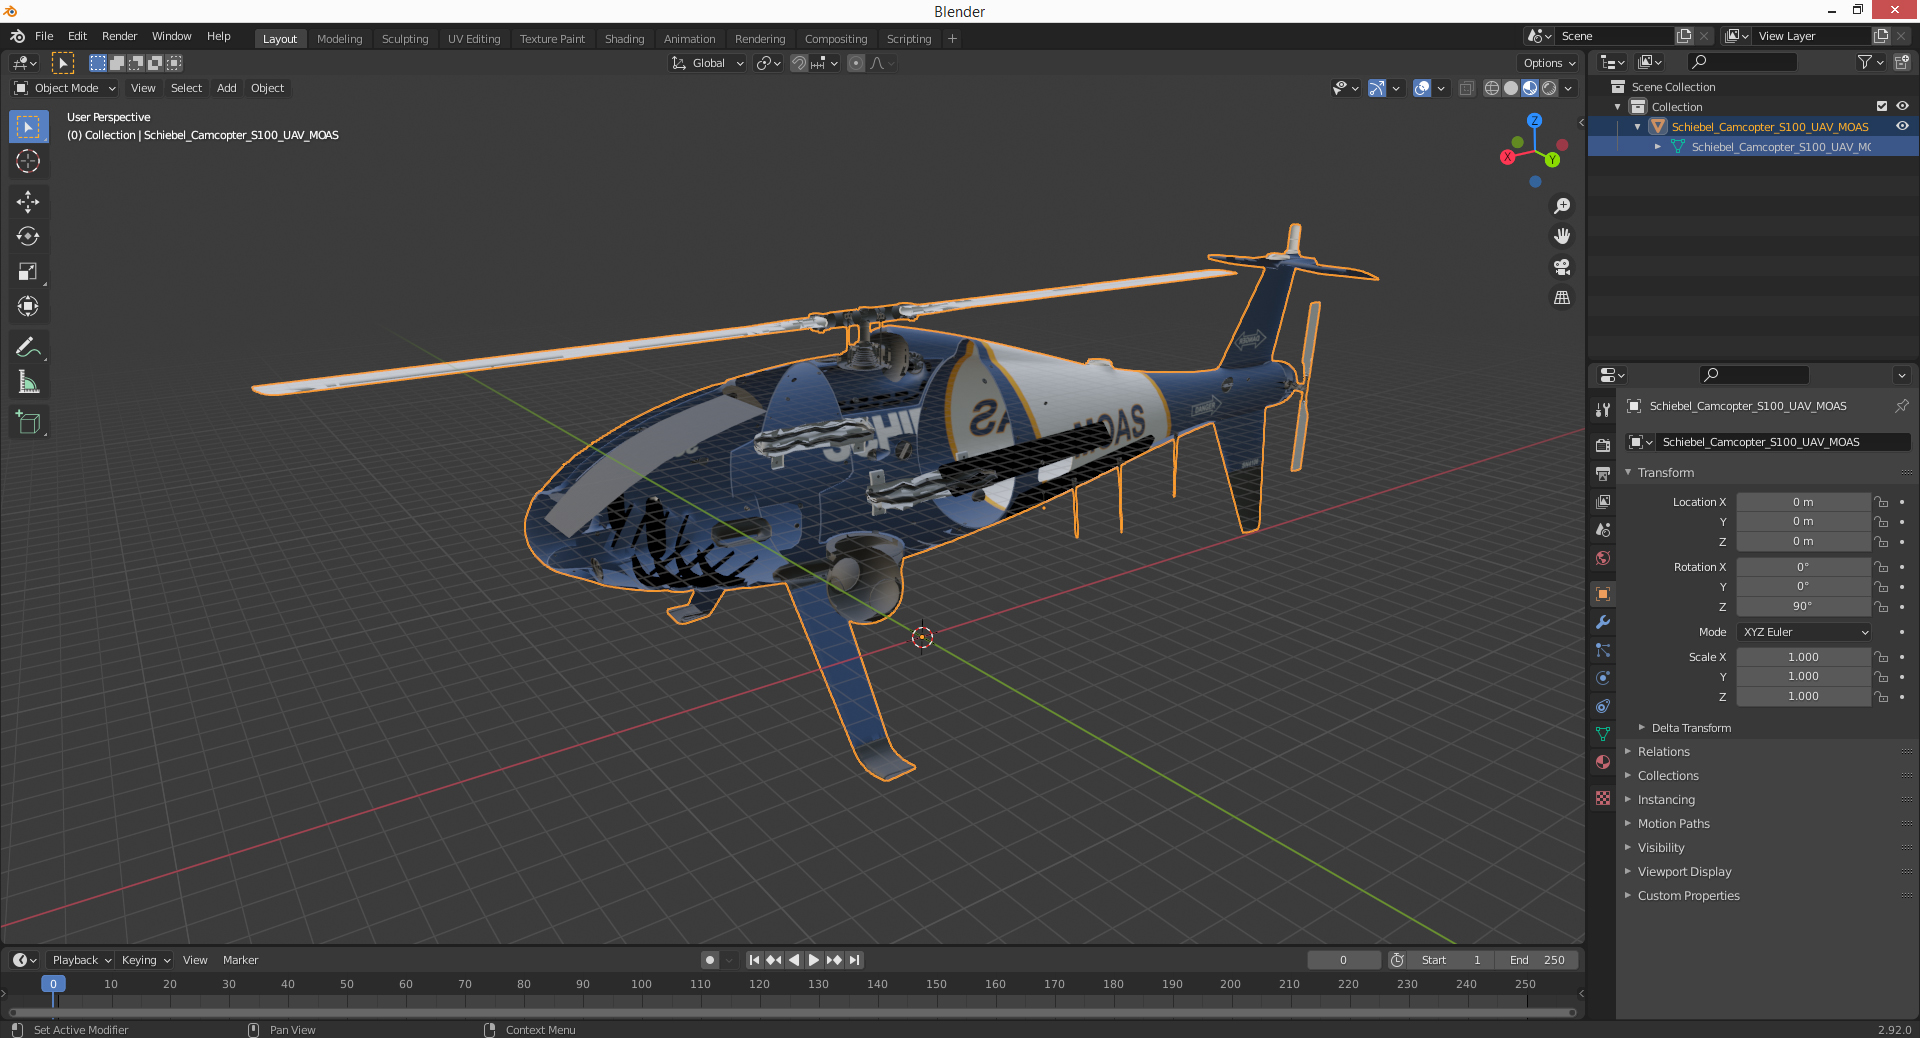Open the Object Data mesh properties tab
Screen dimensions: 1920x1038
tap(1603, 734)
